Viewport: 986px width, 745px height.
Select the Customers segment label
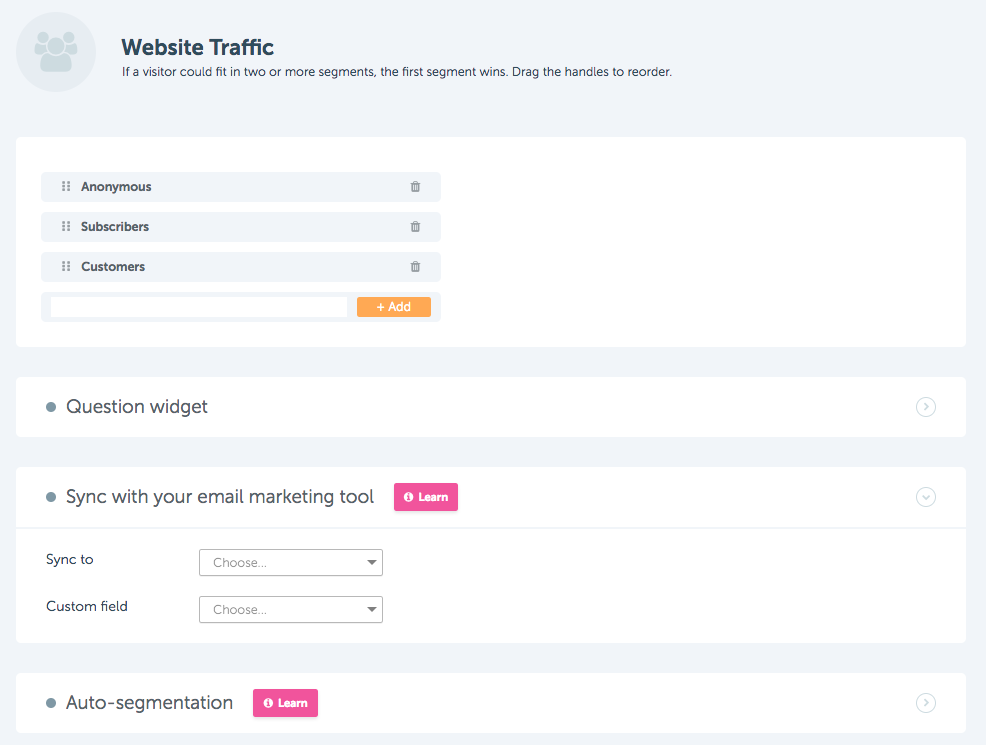point(113,267)
